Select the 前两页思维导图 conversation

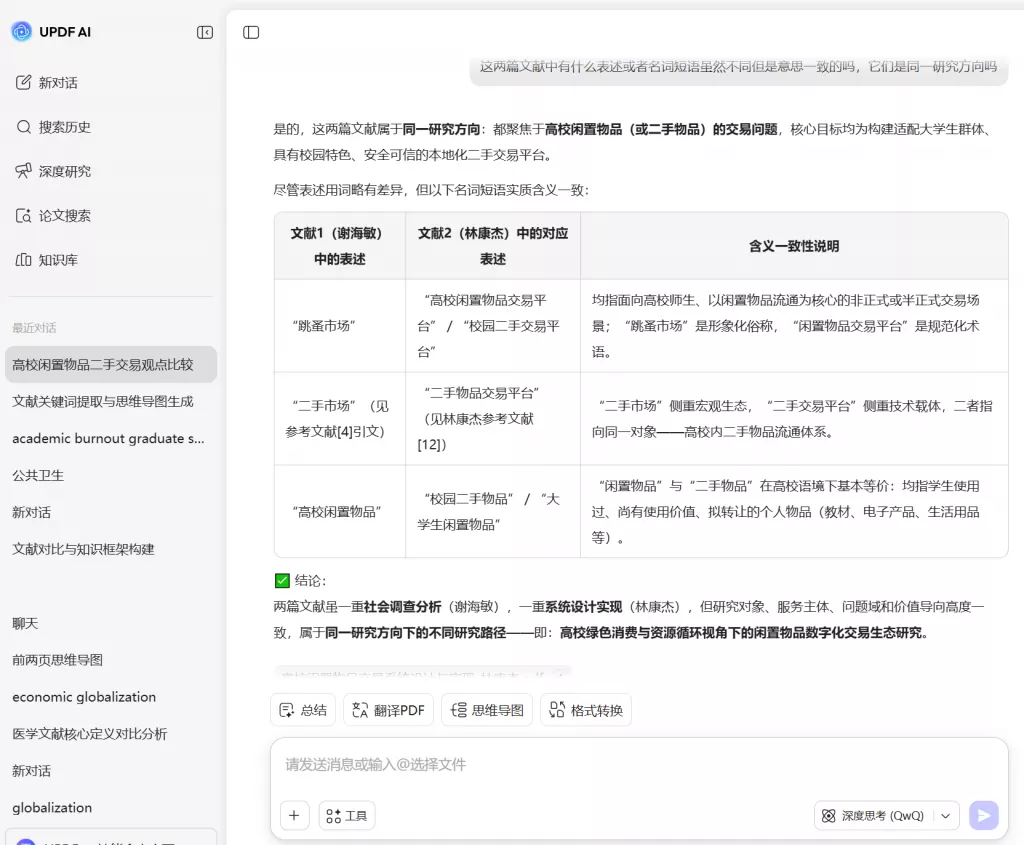click(56, 660)
